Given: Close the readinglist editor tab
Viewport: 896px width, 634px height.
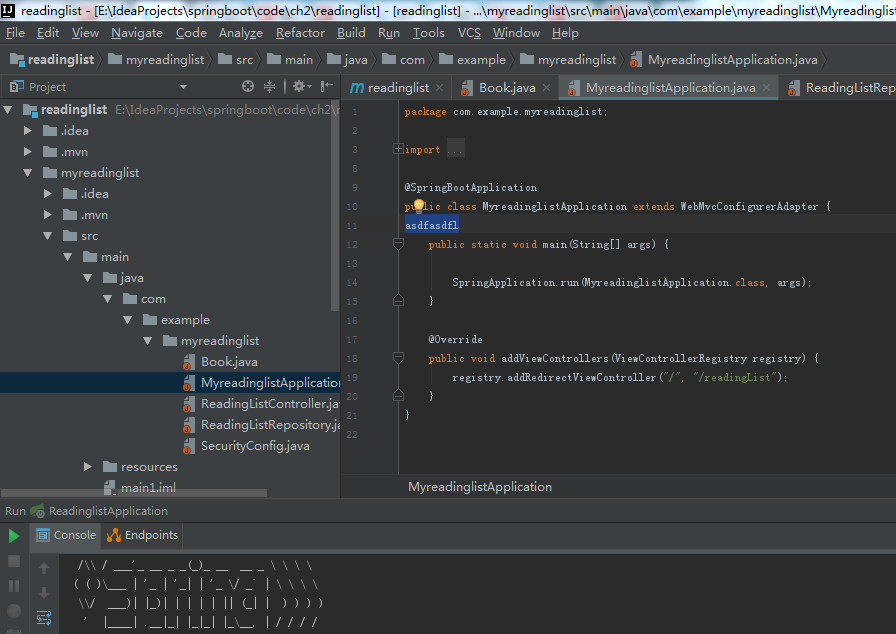Looking at the screenshot, I should (439, 87).
